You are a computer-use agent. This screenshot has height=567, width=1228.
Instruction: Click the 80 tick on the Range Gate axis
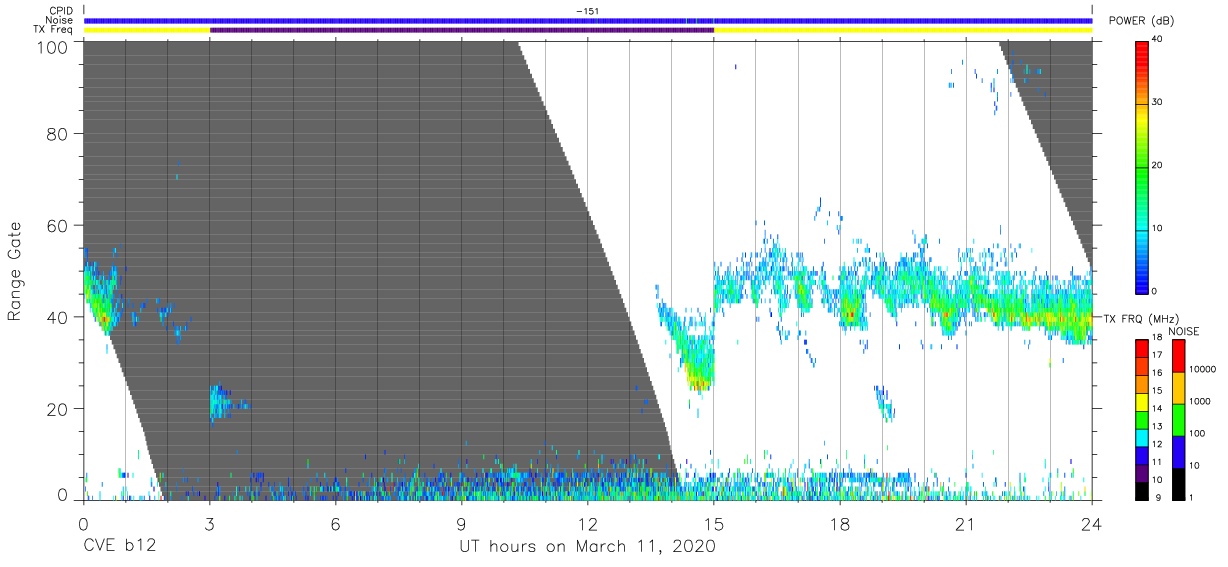[x=57, y=133]
